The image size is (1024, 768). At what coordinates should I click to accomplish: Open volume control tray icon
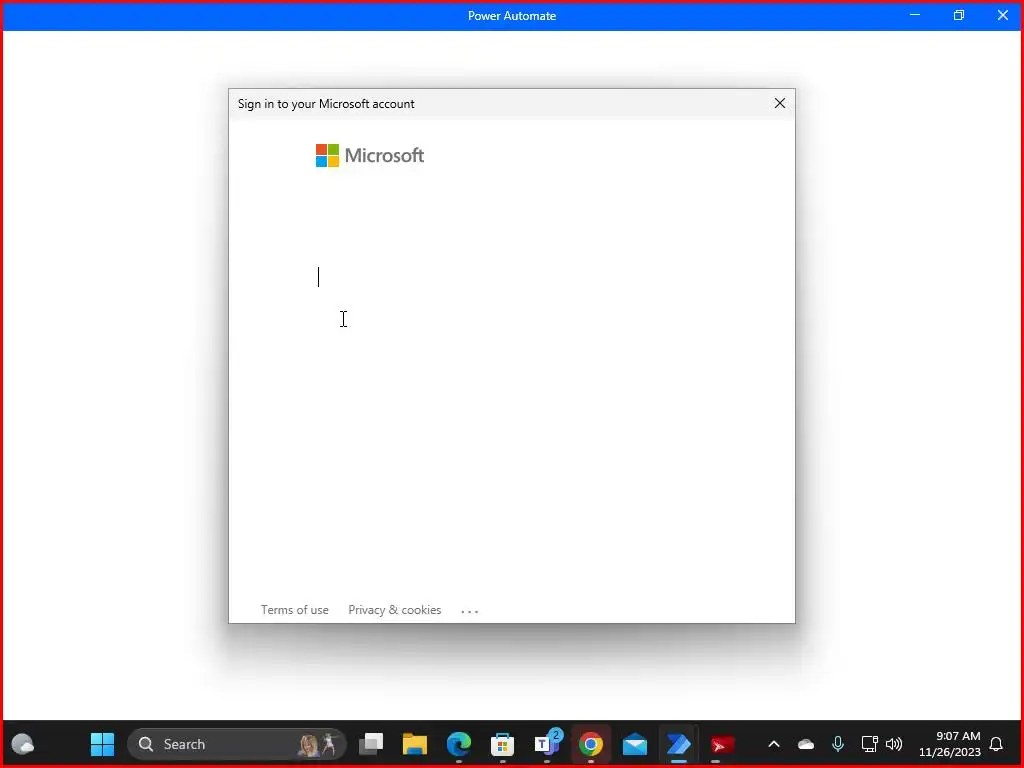pyautogui.click(x=894, y=744)
